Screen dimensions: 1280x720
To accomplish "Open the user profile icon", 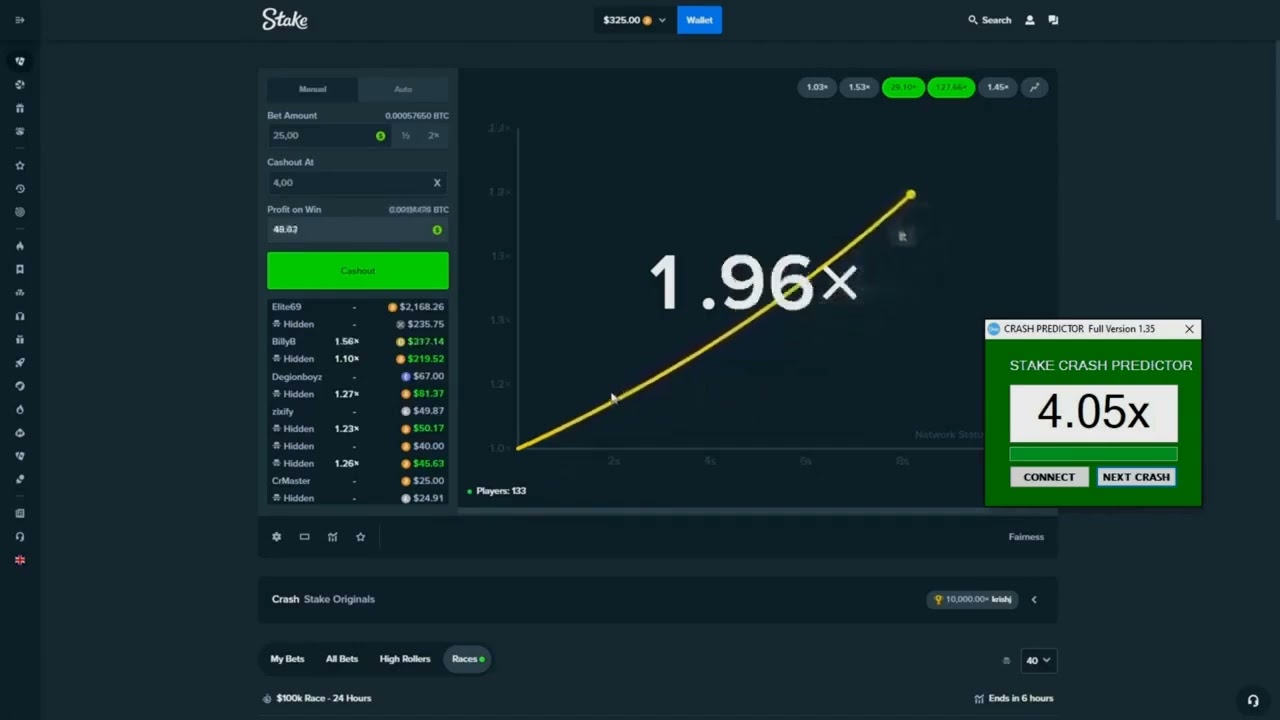I will tap(1030, 20).
